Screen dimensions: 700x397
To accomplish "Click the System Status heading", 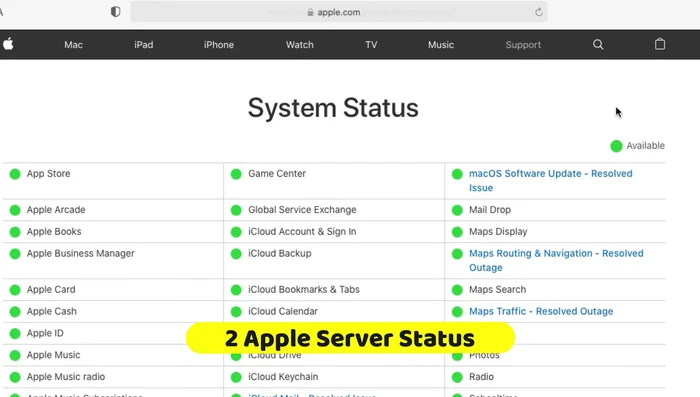I will click(333, 108).
